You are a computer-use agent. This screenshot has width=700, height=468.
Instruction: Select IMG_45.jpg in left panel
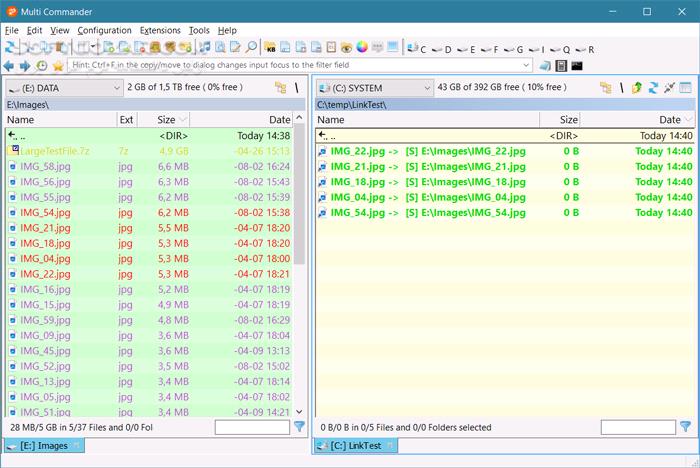[149, 351]
